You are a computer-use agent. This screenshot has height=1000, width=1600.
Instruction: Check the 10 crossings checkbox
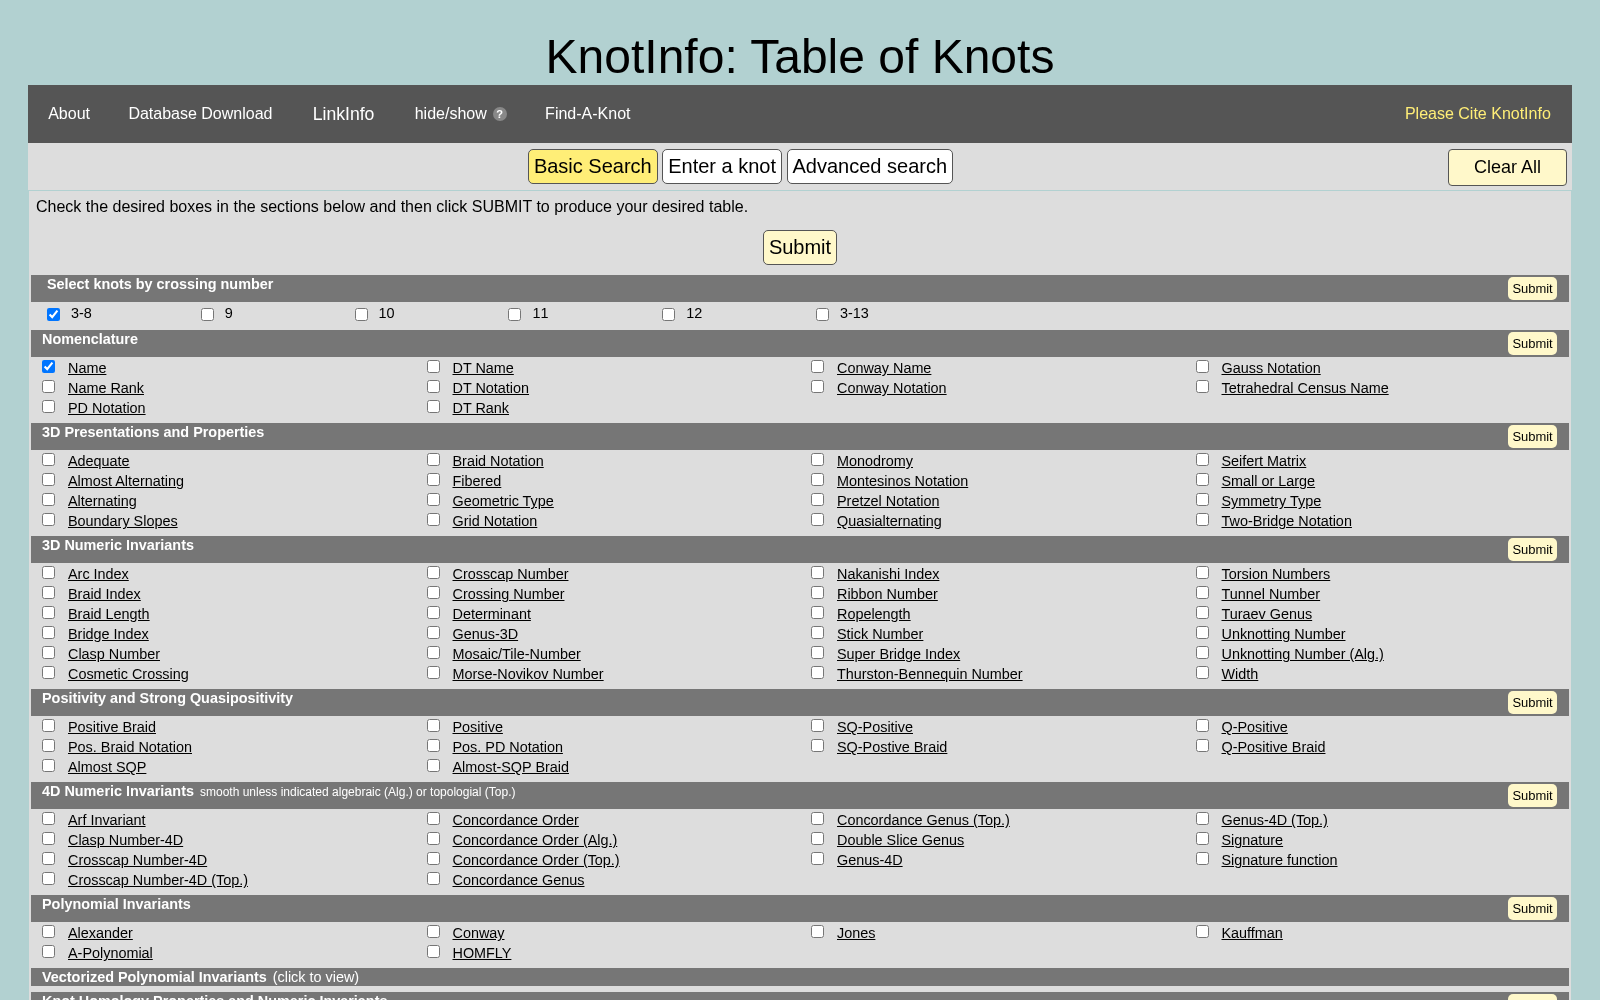click(x=362, y=314)
